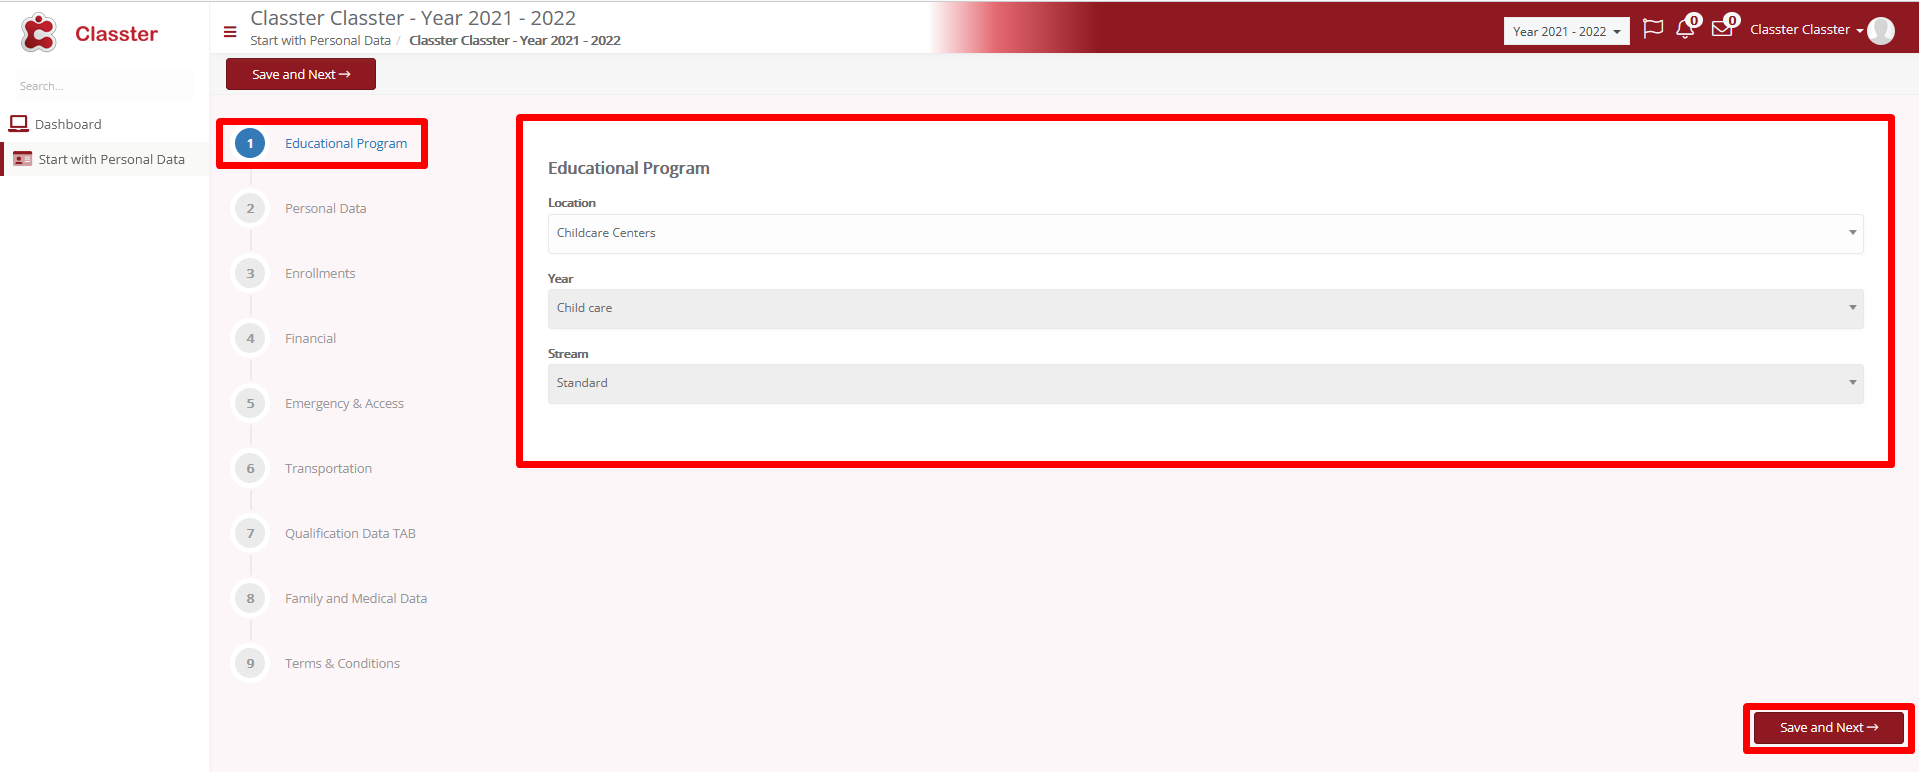This screenshot has height=772, width=1919.
Task: Select step 6 circle Transportation
Action: (x=250, y=468)
